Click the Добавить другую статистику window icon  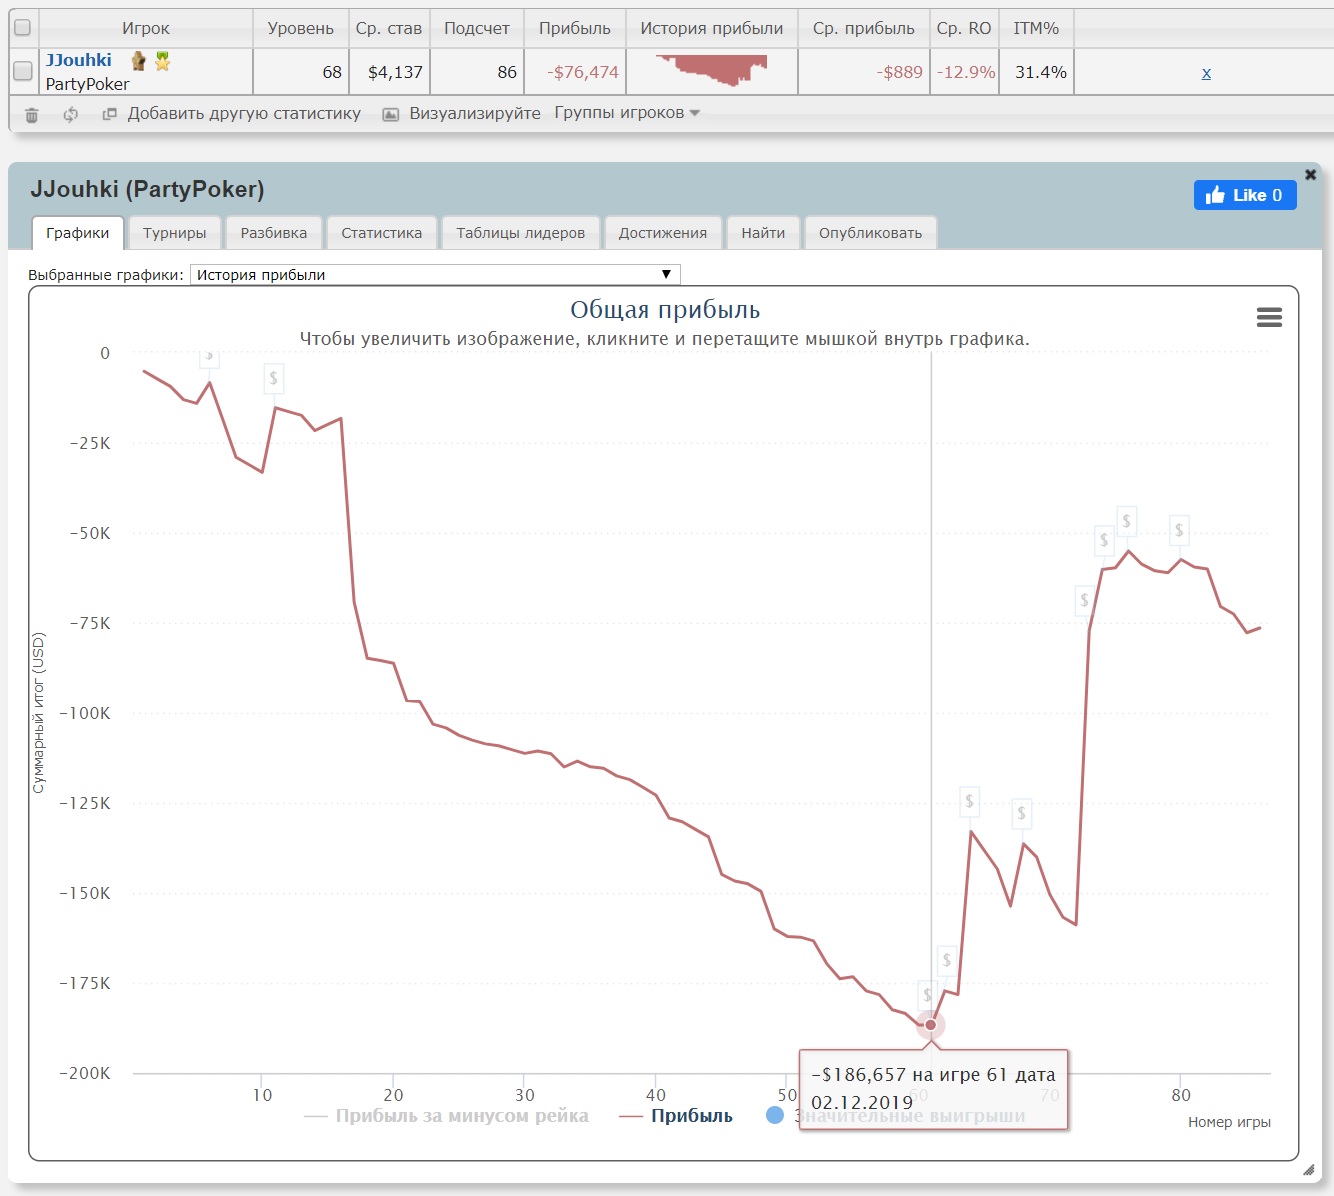point(110,114)
